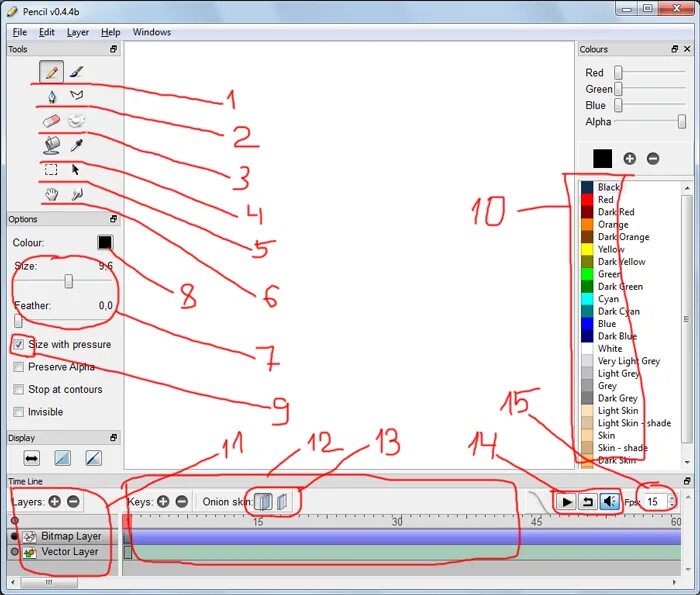Select Red in the colour list
This screenshot has height=595, width=700.
629,200
